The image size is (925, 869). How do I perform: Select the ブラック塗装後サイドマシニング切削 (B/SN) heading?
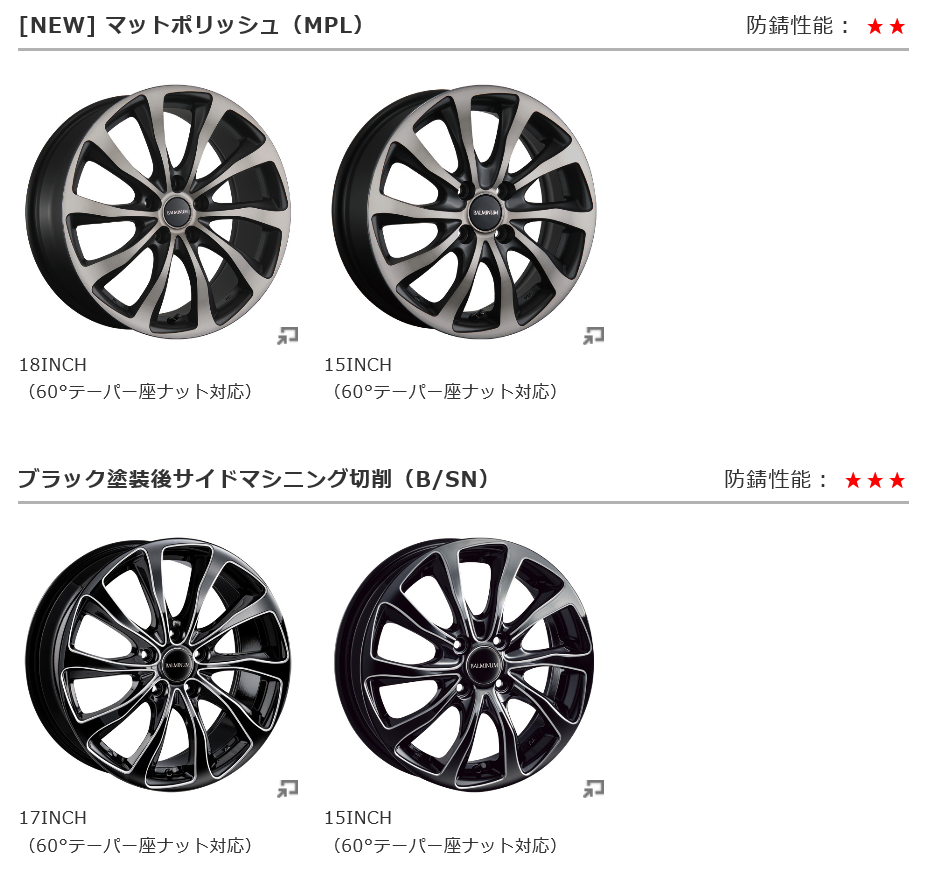pyautogui.click(x=254, y=479)
